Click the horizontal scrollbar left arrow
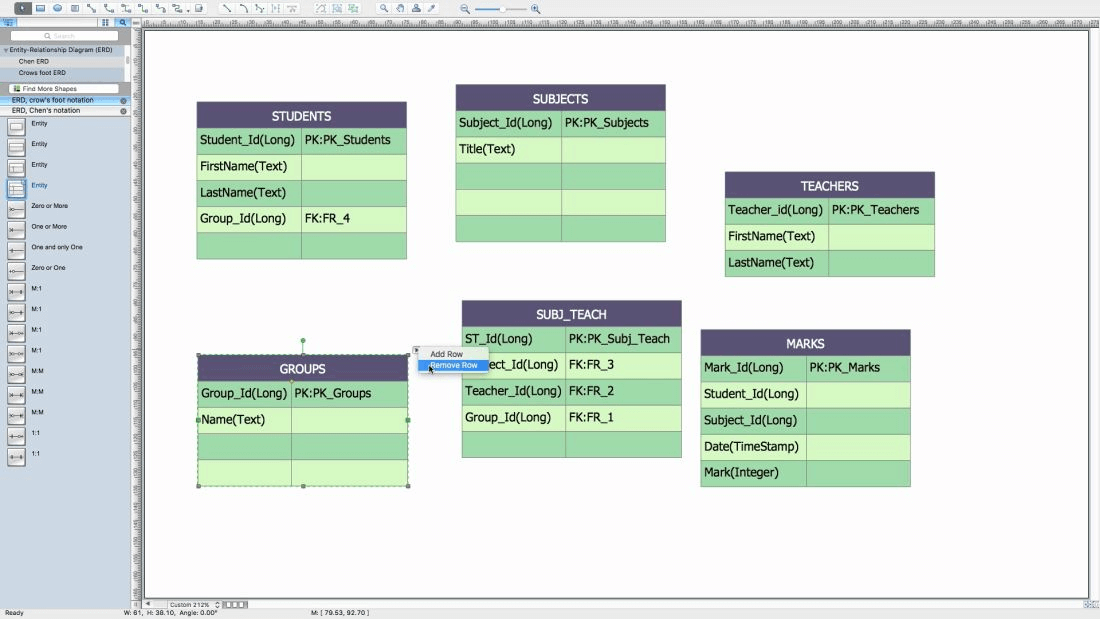 pos(147,604)
